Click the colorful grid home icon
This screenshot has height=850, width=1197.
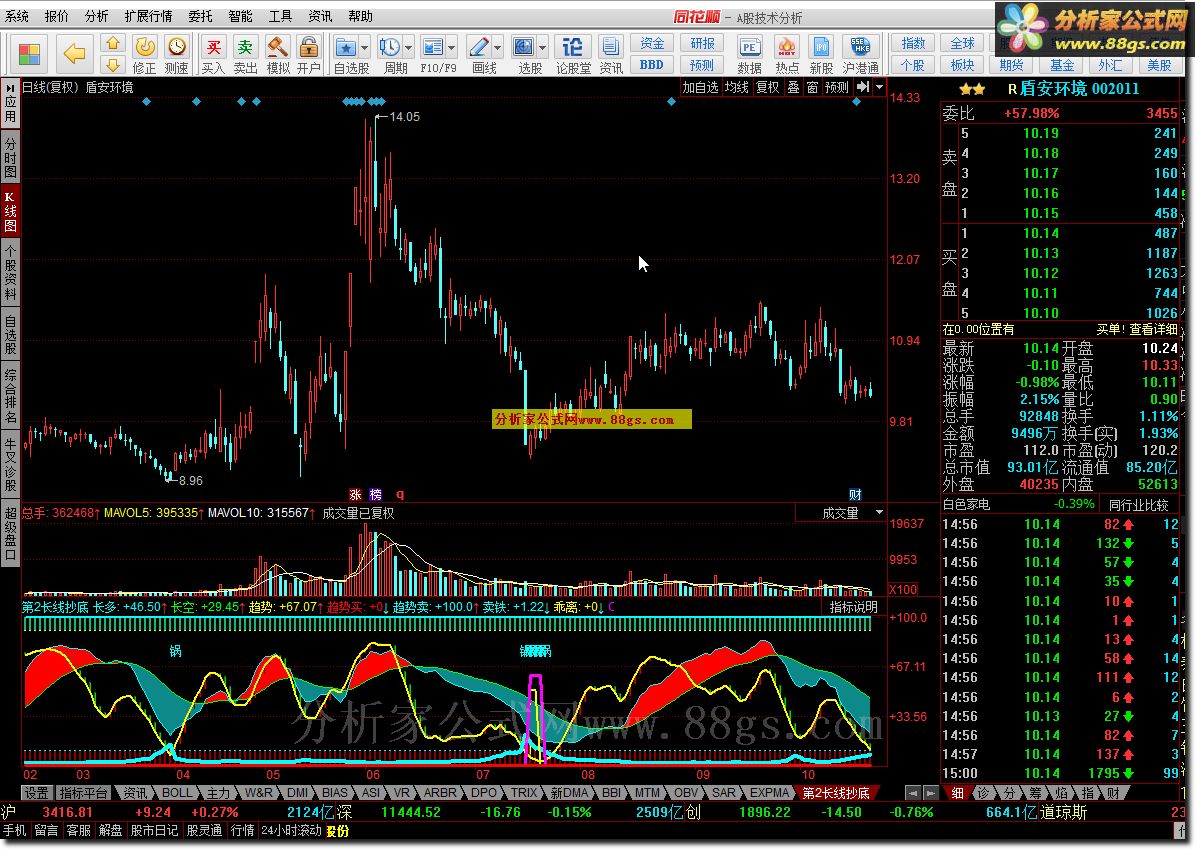tap(30, 54)
